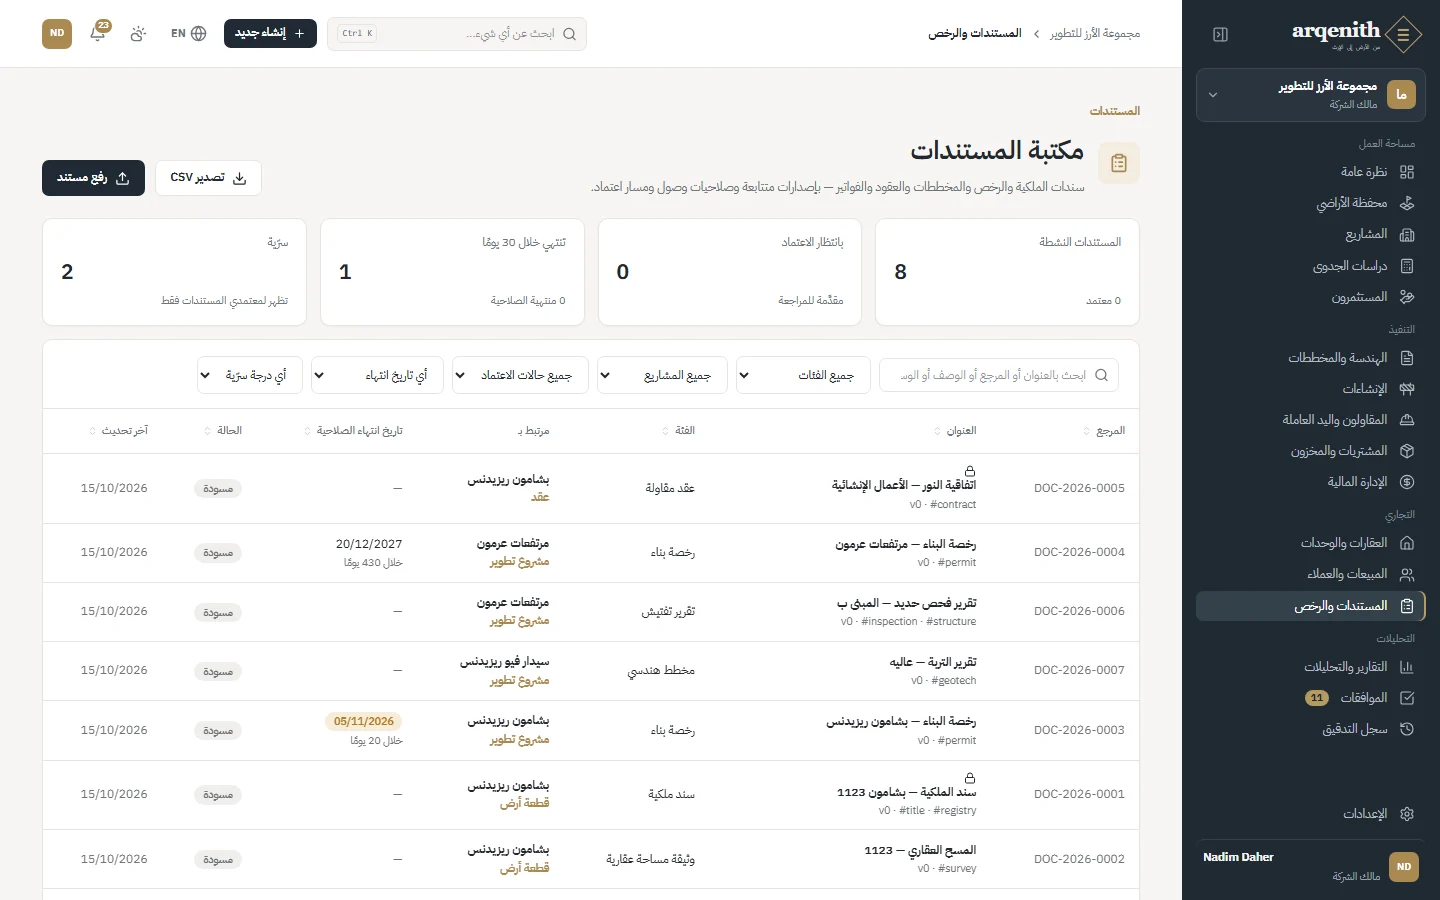Open اتفاقية النور — الأعمال الإنشائية document
1440x900 pixels.
tap(904, 485)
